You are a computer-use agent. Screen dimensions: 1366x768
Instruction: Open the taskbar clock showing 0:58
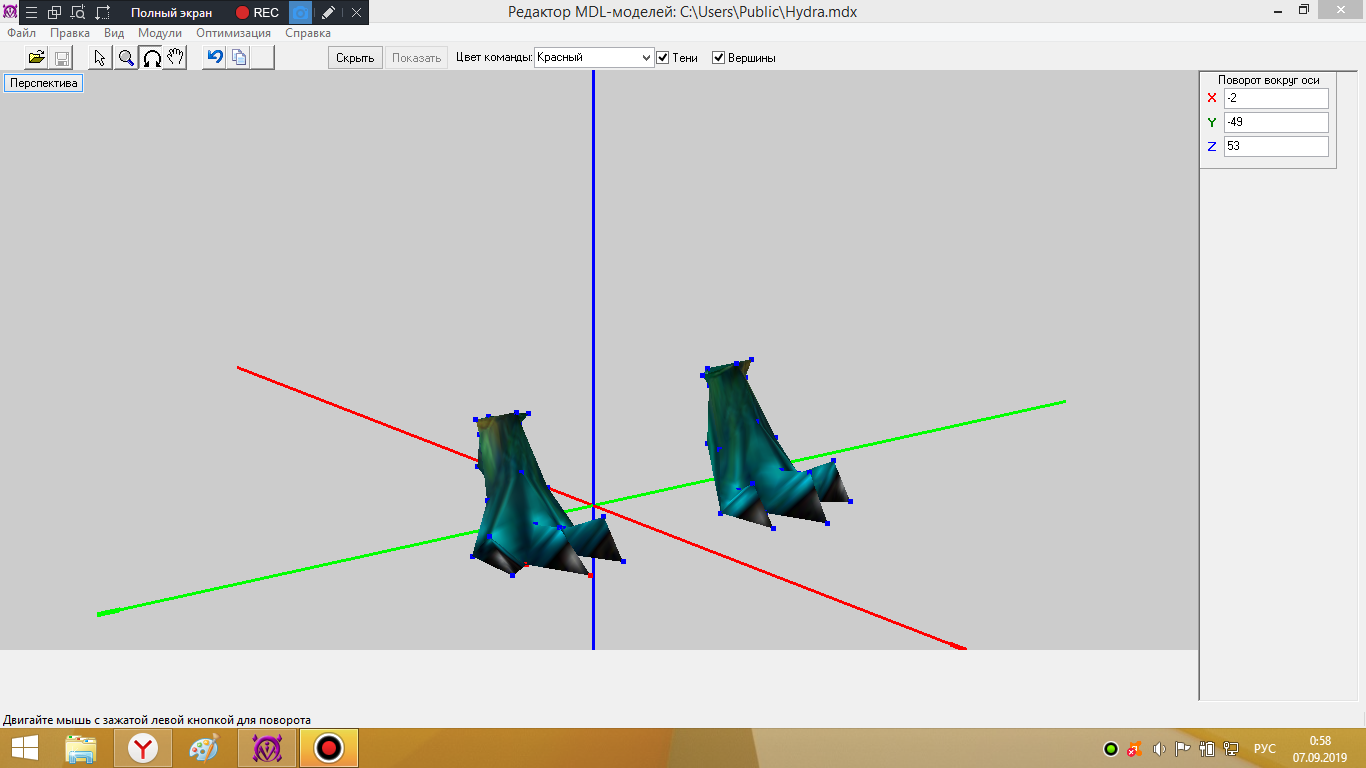tap(1320, 748)
